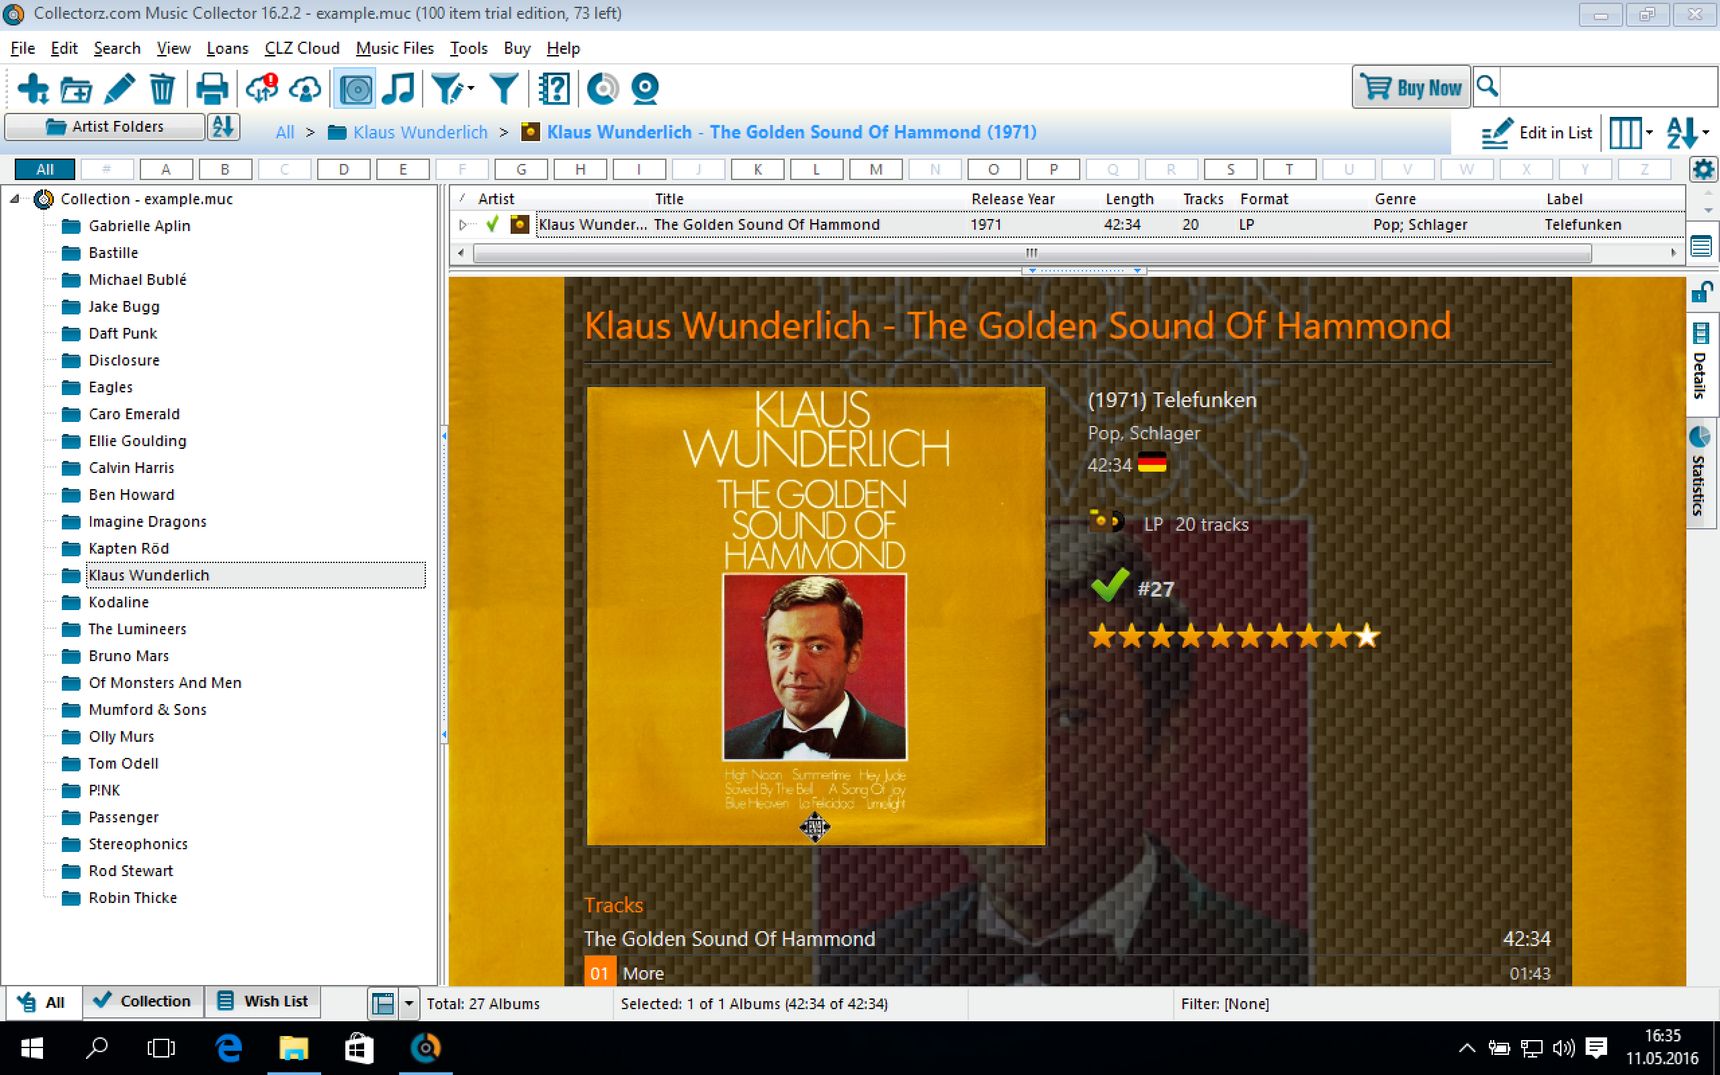The width and height of the screenshot is (1720, 1075).
Task: Switch to the Collection status tab
Action: [x=142, y=1001]
